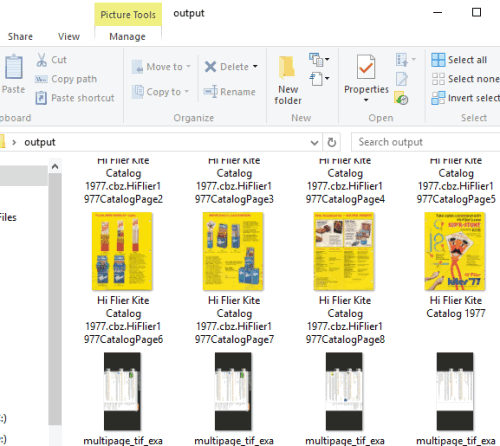Refresh the output folder view

tap(331, 142)
